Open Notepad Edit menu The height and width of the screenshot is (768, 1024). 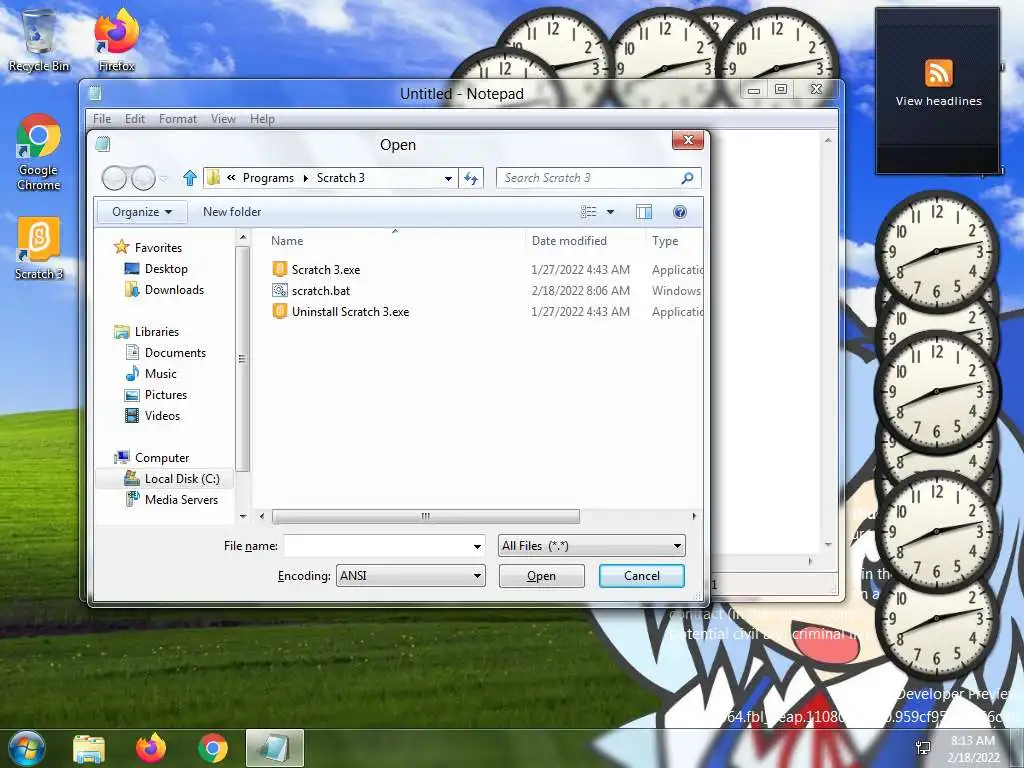[x=135, y=119]
